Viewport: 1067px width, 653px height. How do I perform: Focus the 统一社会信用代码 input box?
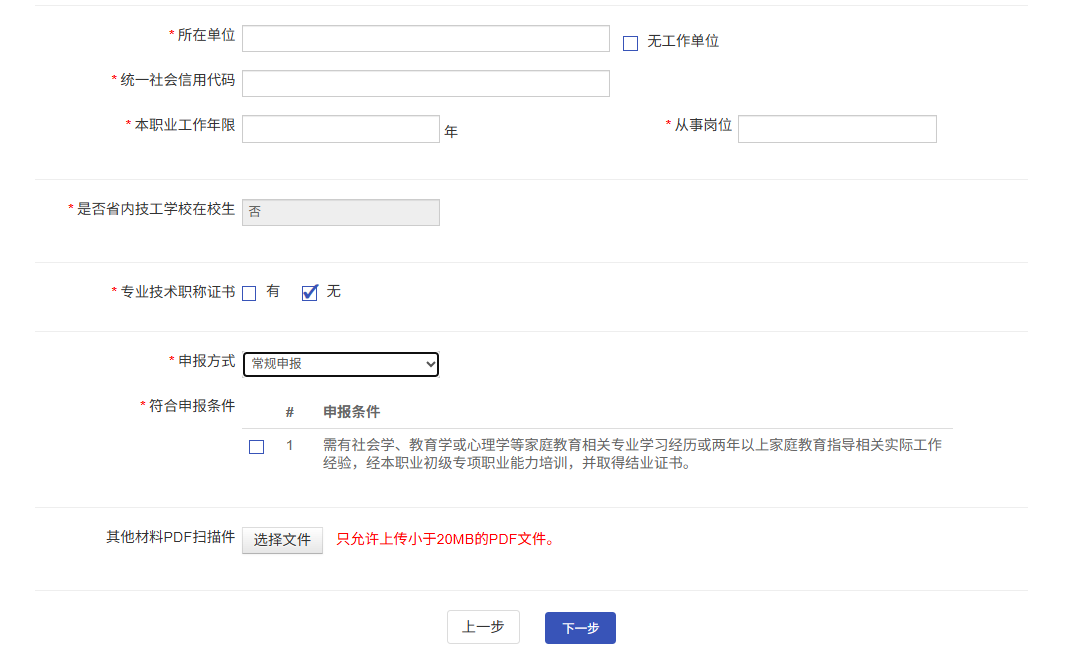click(x=425, y=83)
